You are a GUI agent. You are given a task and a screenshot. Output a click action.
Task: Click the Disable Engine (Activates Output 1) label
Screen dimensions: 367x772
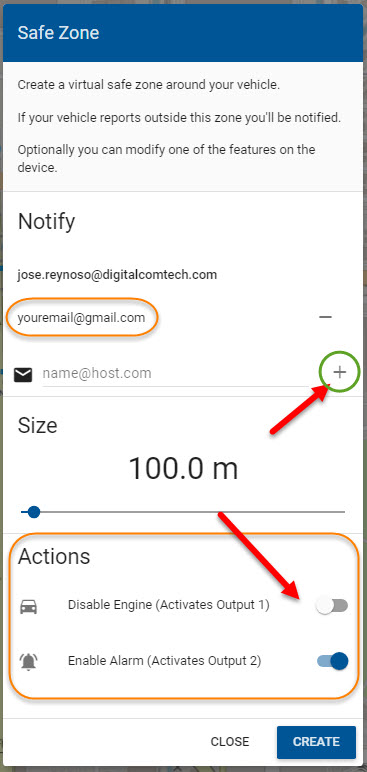click(168, 605)
